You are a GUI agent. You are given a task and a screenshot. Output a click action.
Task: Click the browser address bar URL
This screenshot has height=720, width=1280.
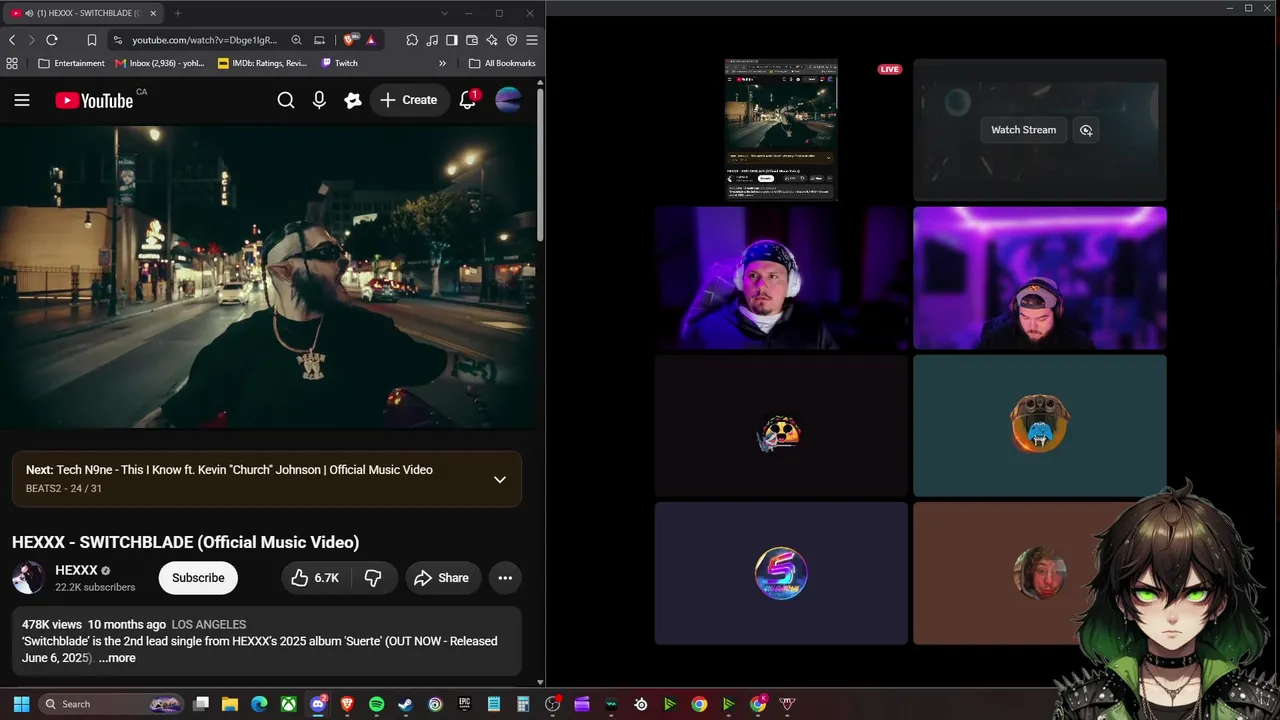pos(205,40)
